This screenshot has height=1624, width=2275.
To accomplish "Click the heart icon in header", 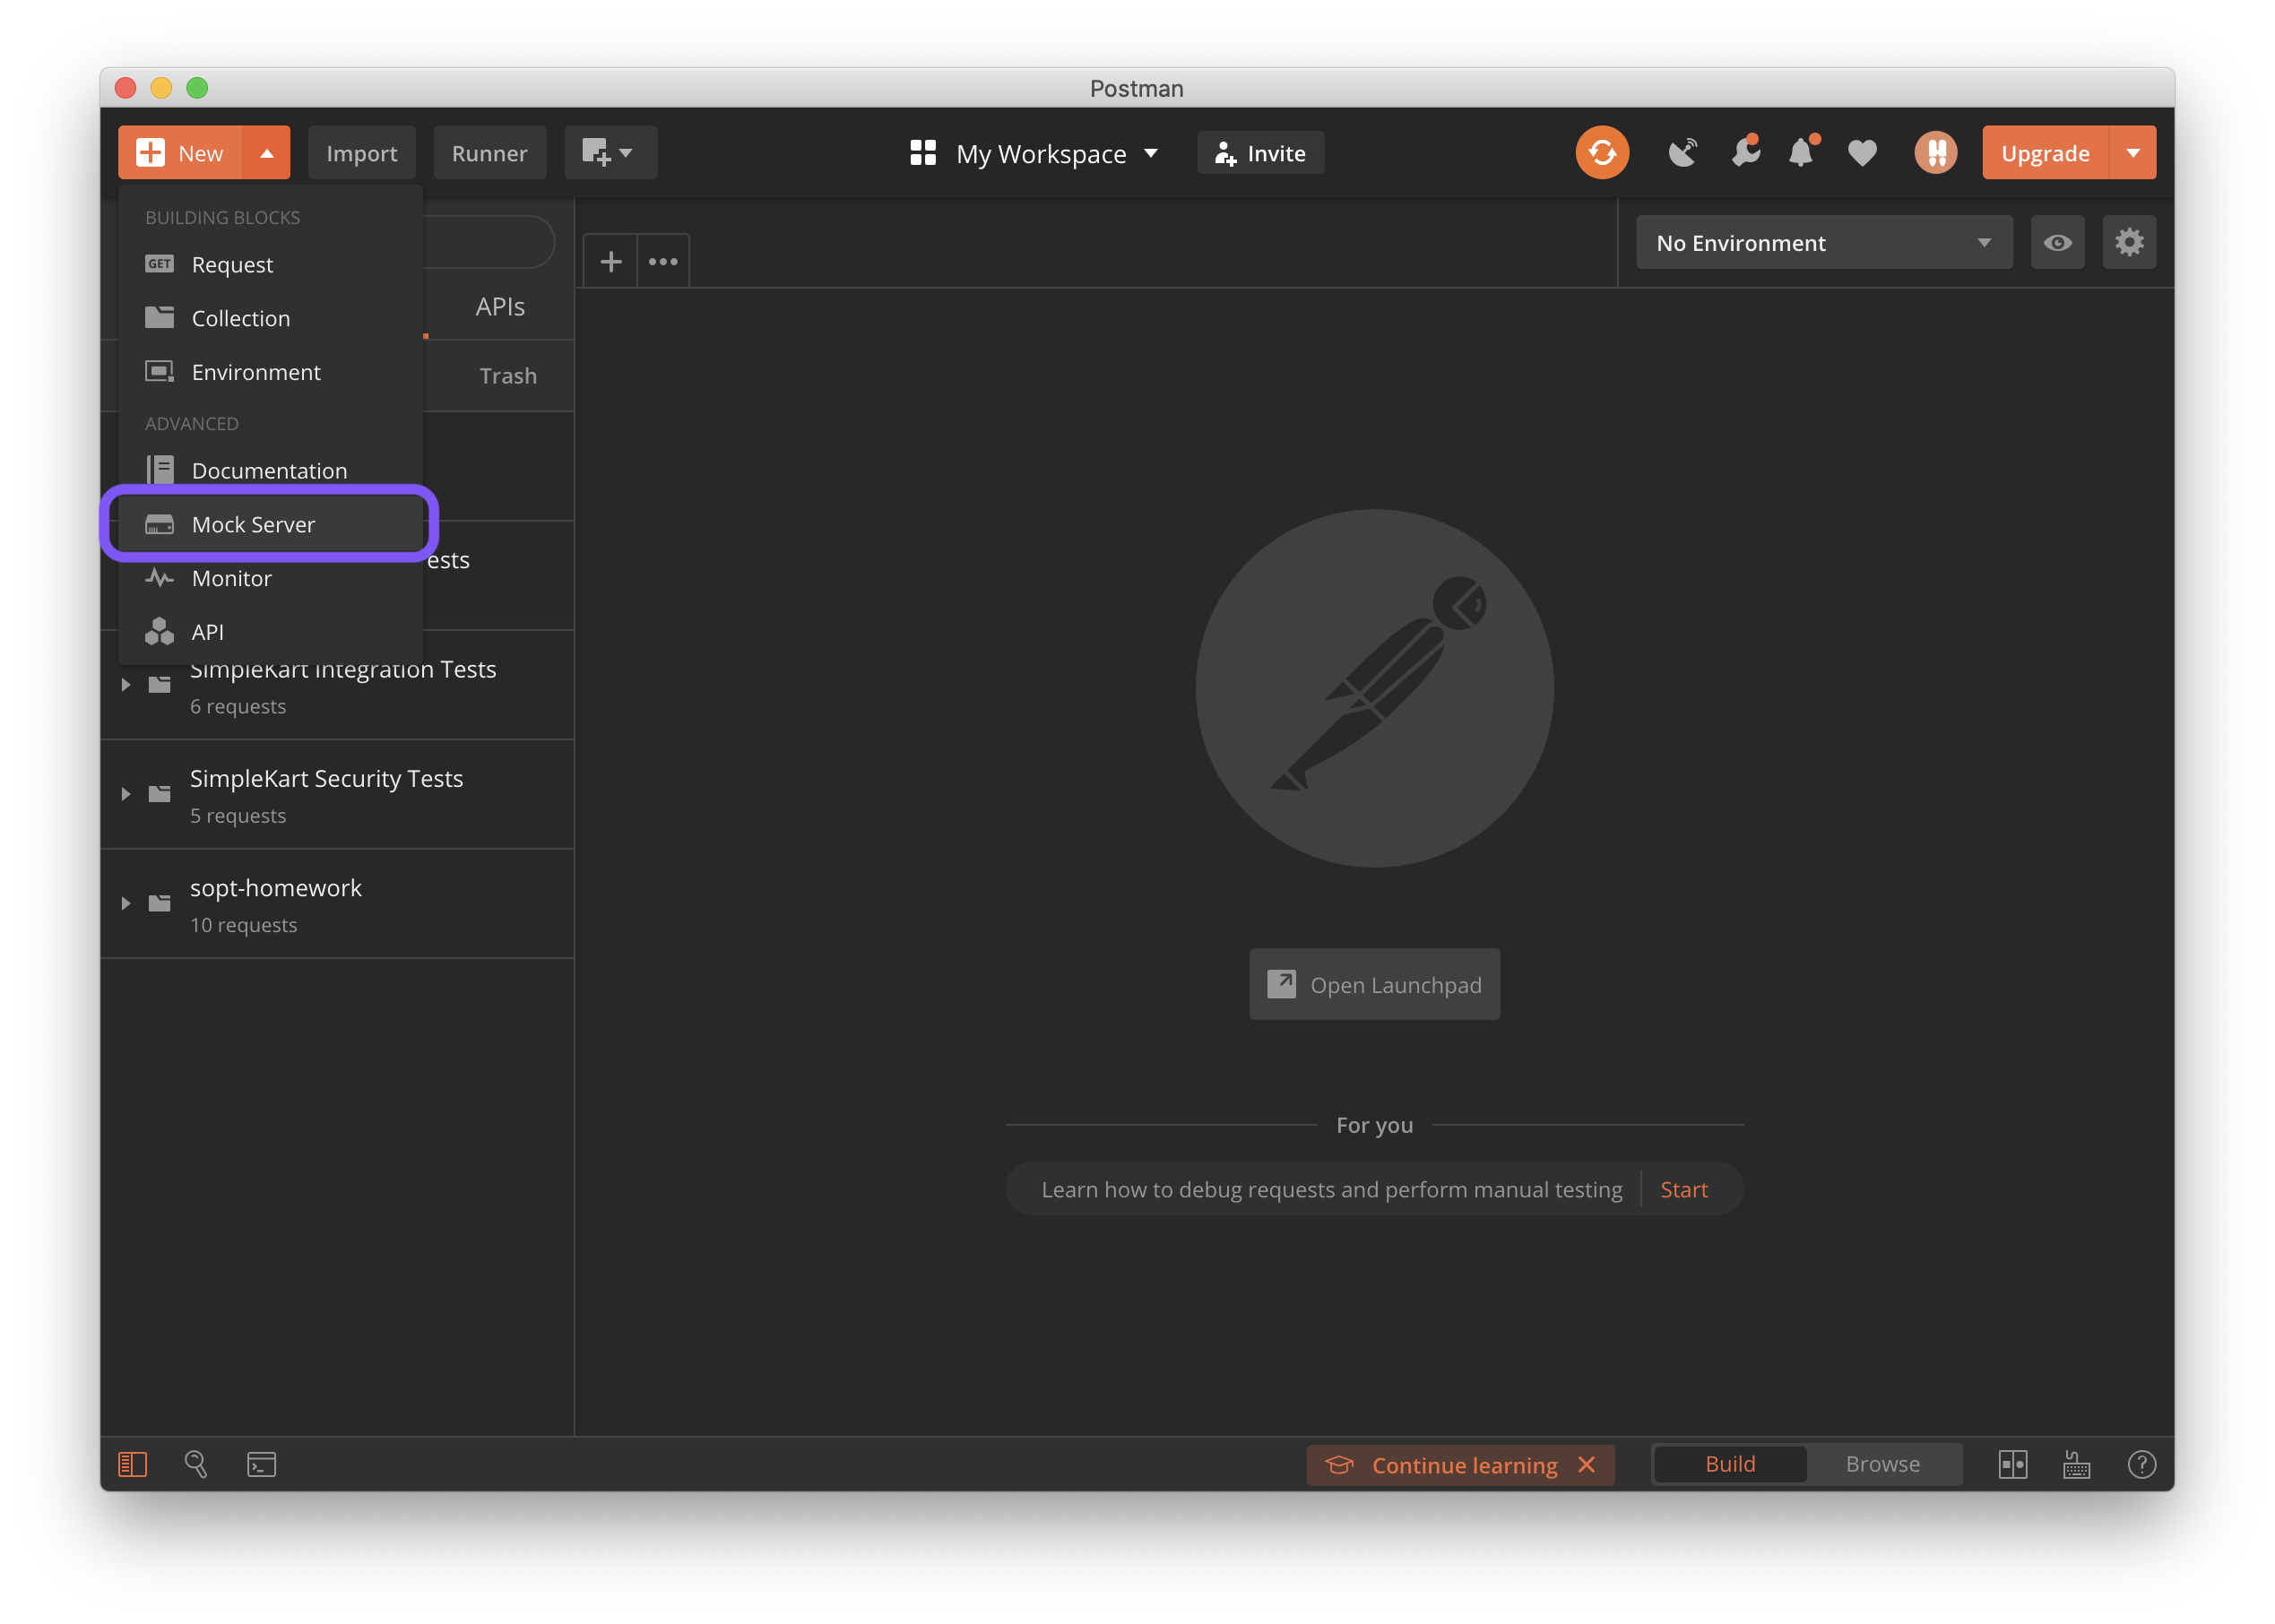I will pos(1861,153).
